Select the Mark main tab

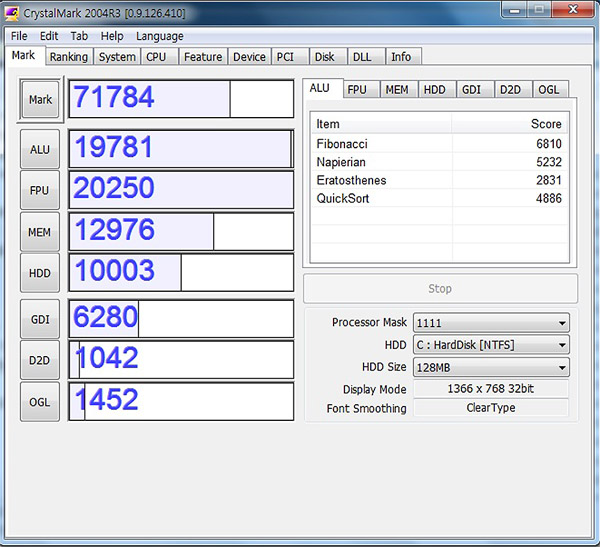[24, 56]
